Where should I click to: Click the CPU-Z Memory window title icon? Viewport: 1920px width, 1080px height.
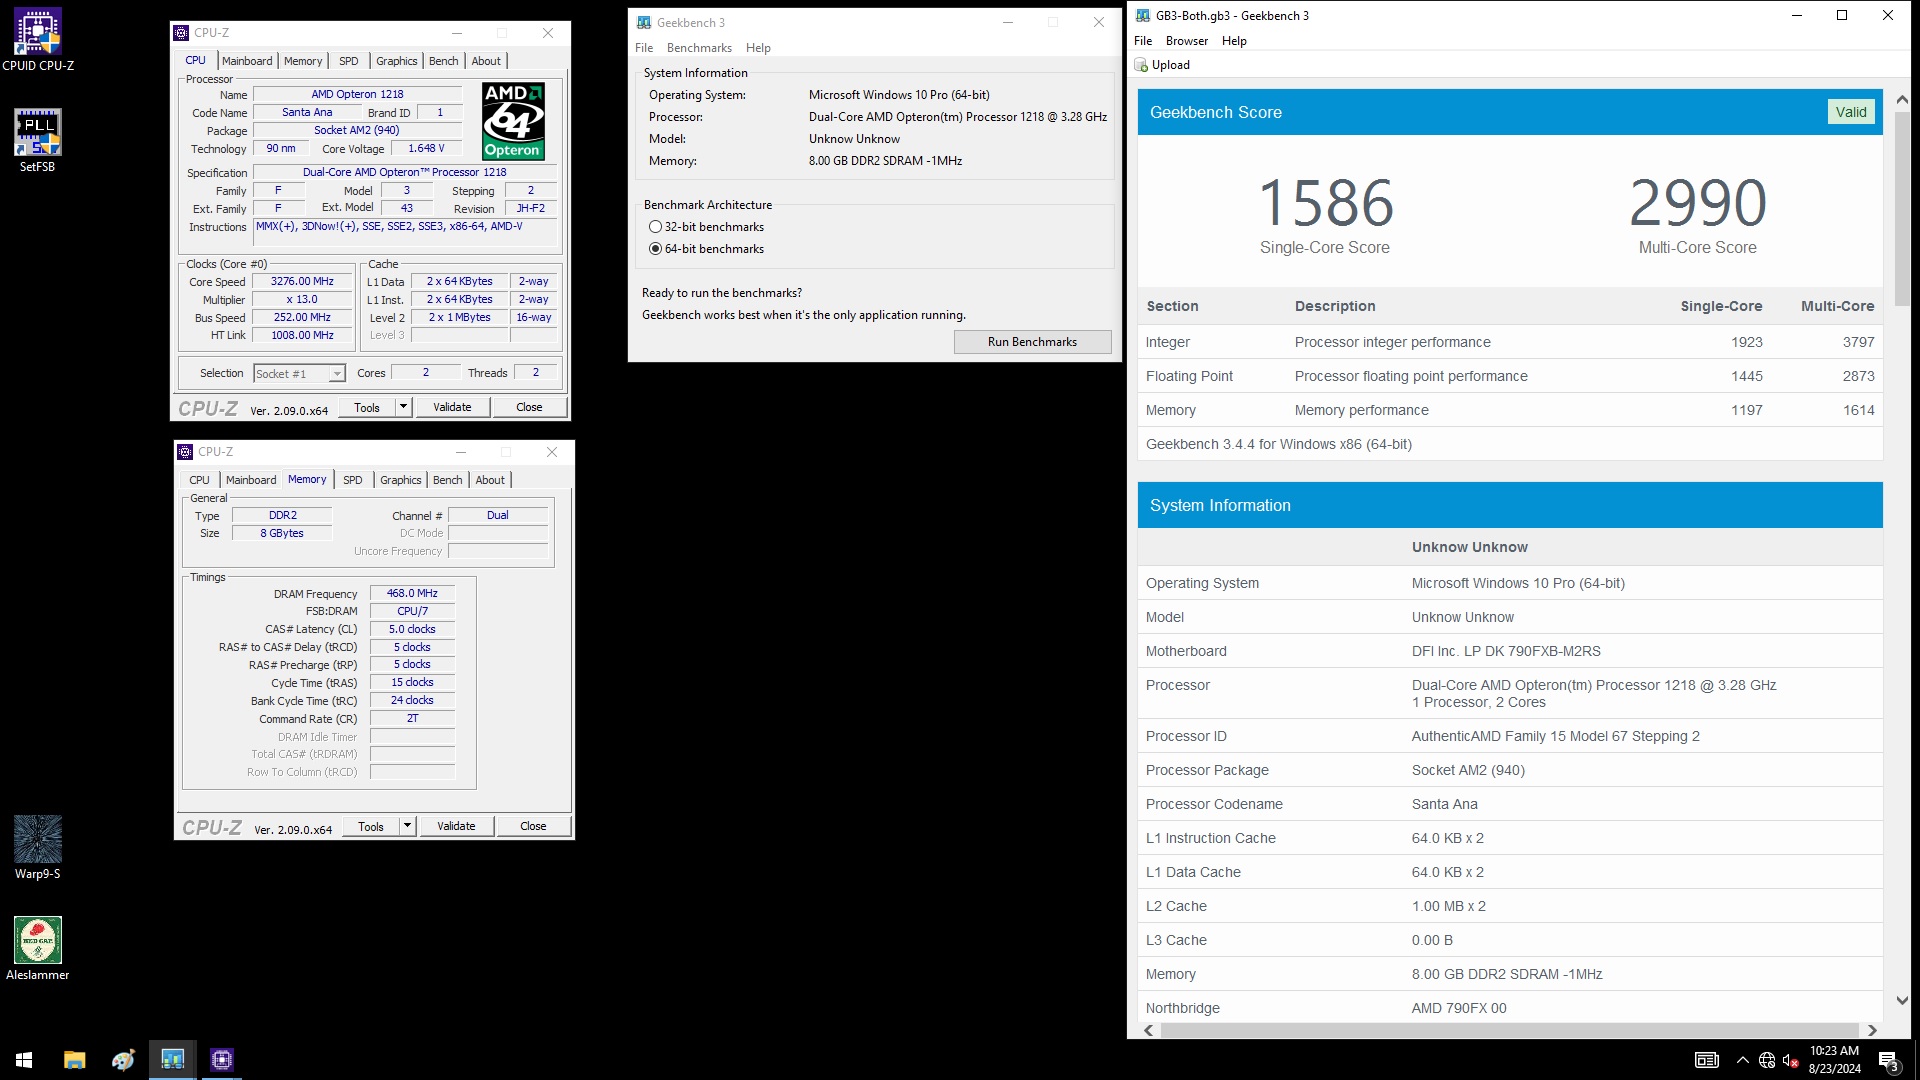185,452
